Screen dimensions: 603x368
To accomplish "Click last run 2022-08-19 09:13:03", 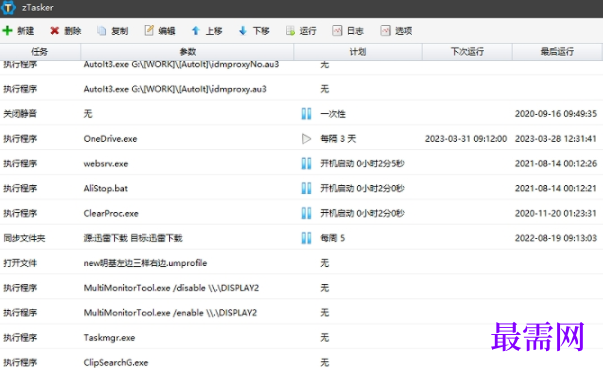I will coord(556,238).
